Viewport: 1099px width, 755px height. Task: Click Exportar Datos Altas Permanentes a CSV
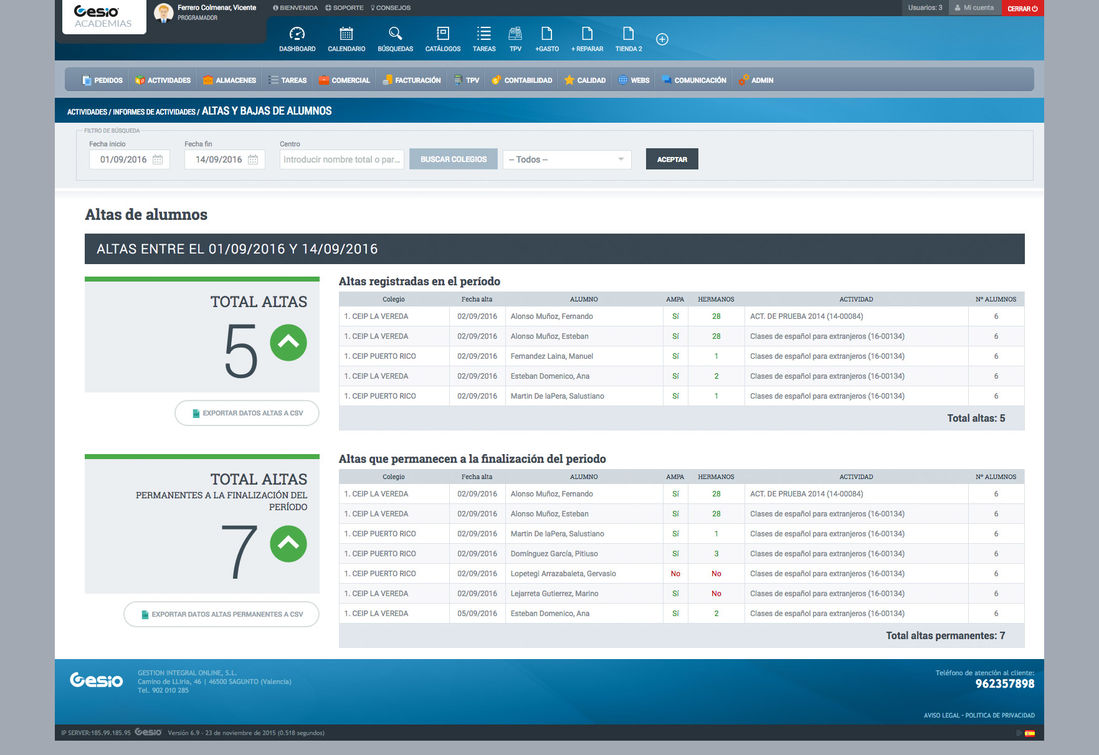pos(221,614)
